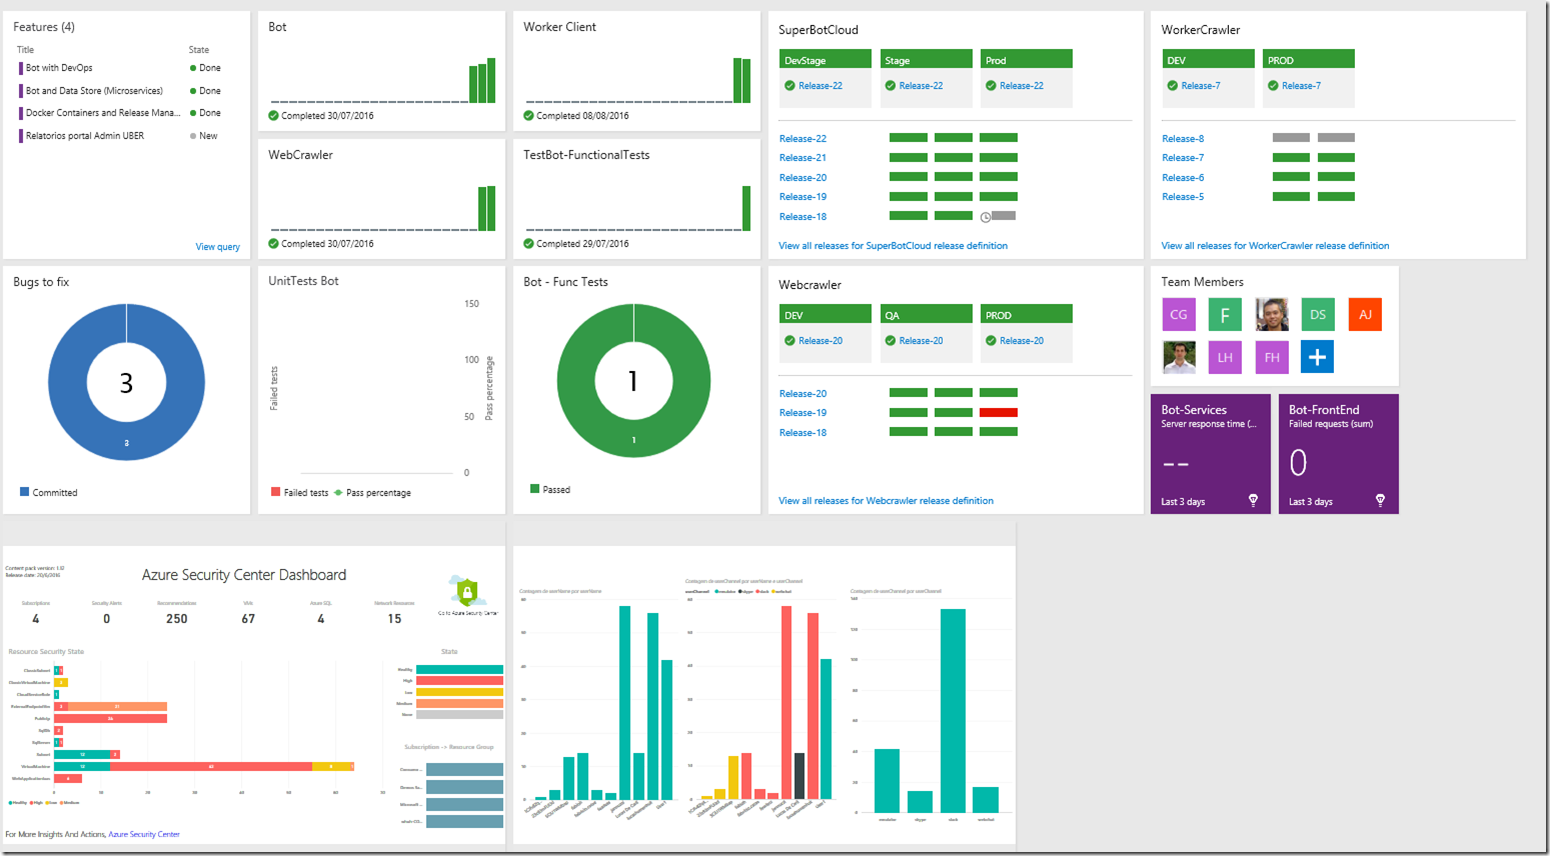
Task: Click the LH team member avatar
Action: [1225, 357]
